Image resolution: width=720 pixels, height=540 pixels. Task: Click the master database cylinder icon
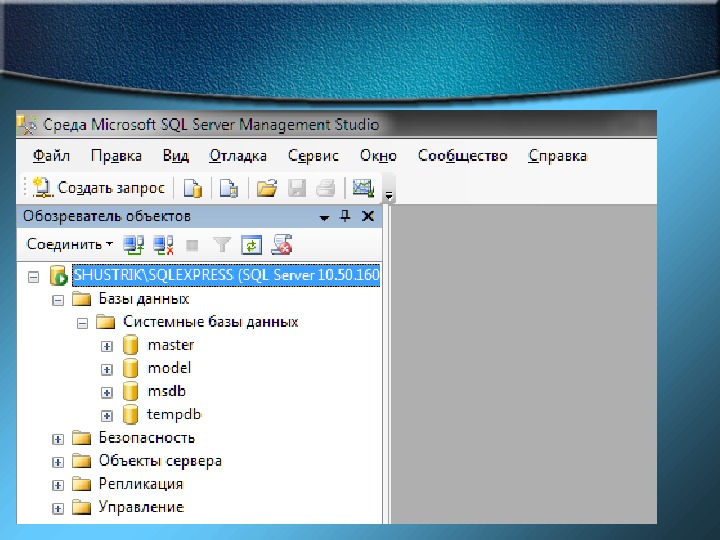[130, 345]
